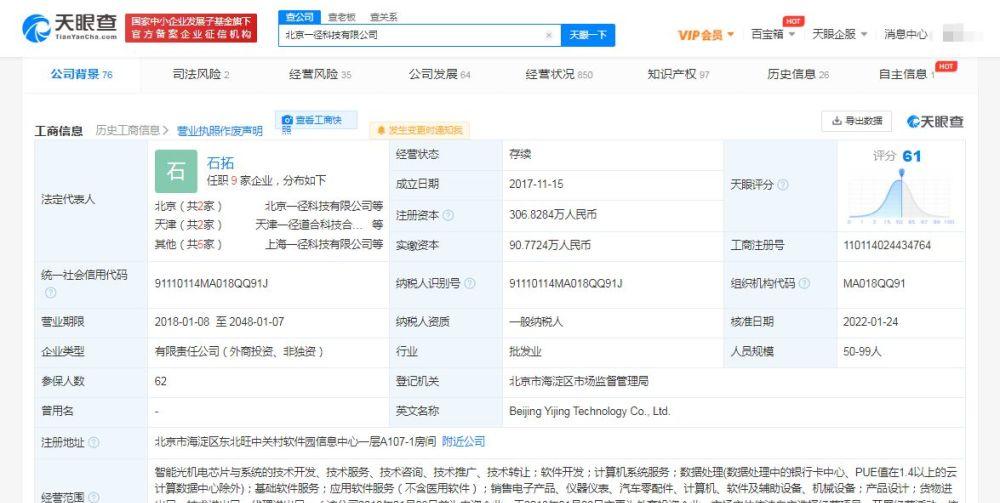
Task: Open 消息中心 message center
Action: (906, 34)
